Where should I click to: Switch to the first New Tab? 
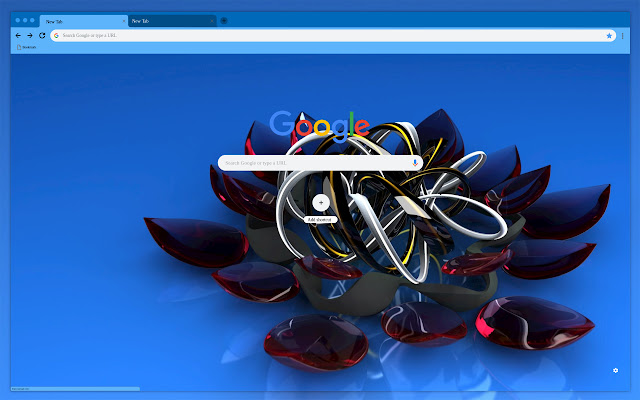(84, 21)
